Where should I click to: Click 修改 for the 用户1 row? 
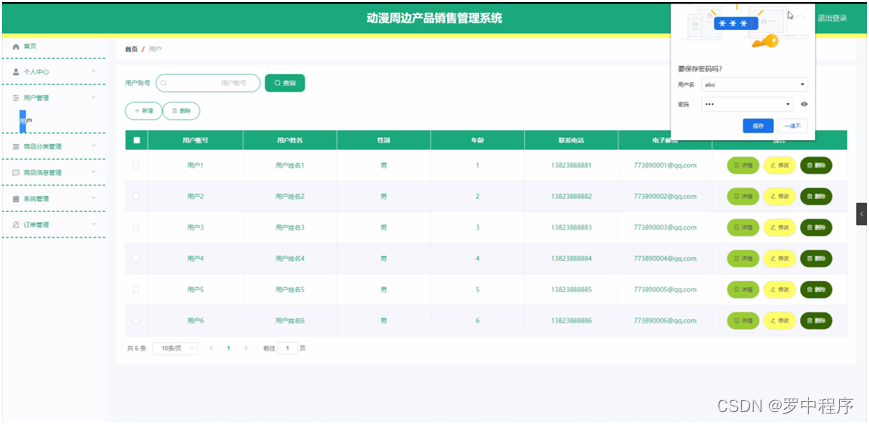coord(779,165)
